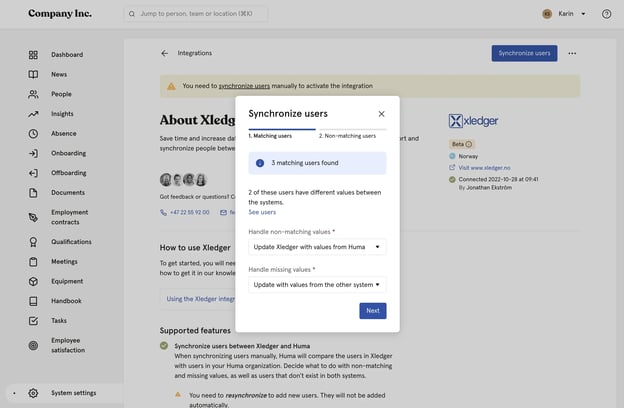Go to Tasks menu label
The height and width of the screenshot is (408, 624).
tap(59, 321)
